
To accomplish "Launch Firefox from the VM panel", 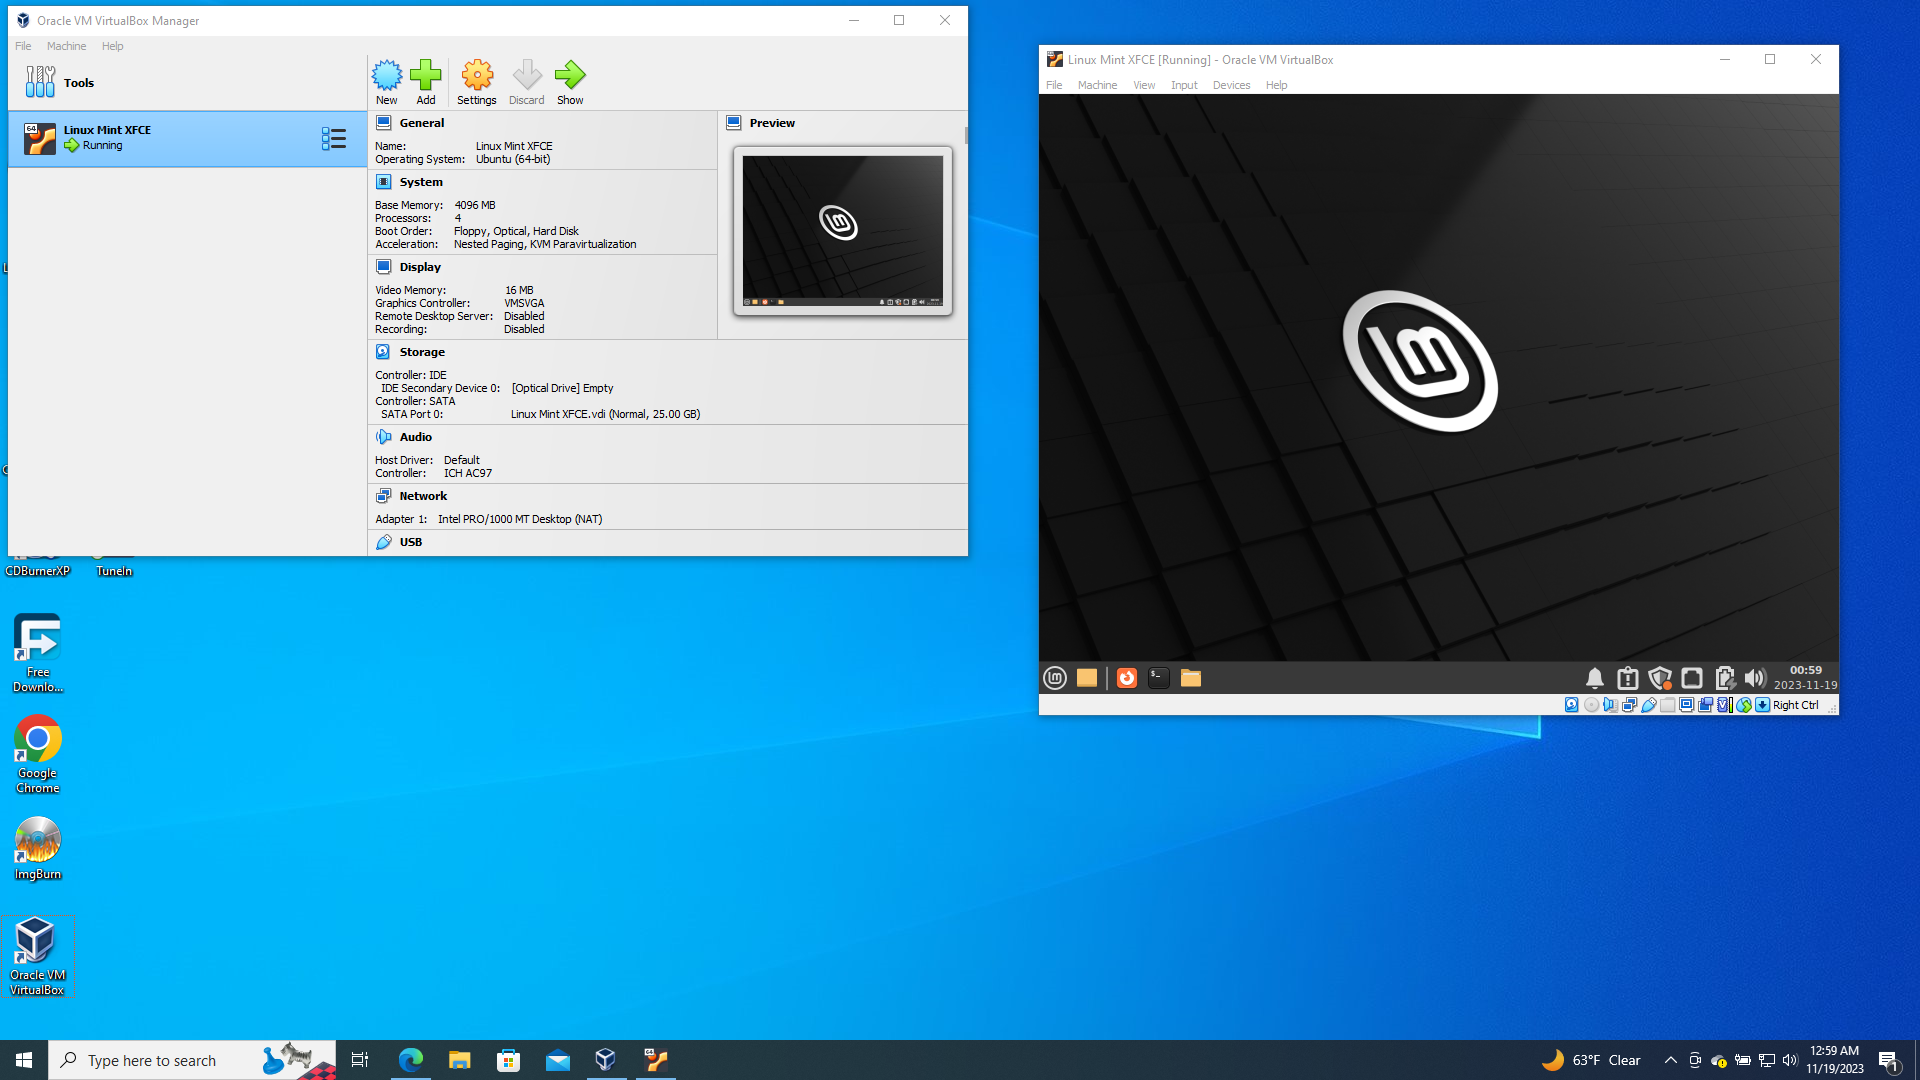I will 1127,678.
